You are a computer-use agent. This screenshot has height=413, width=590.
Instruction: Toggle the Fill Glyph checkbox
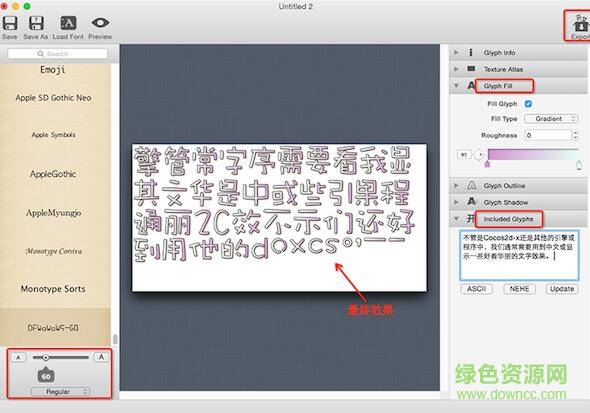point(528,104)
